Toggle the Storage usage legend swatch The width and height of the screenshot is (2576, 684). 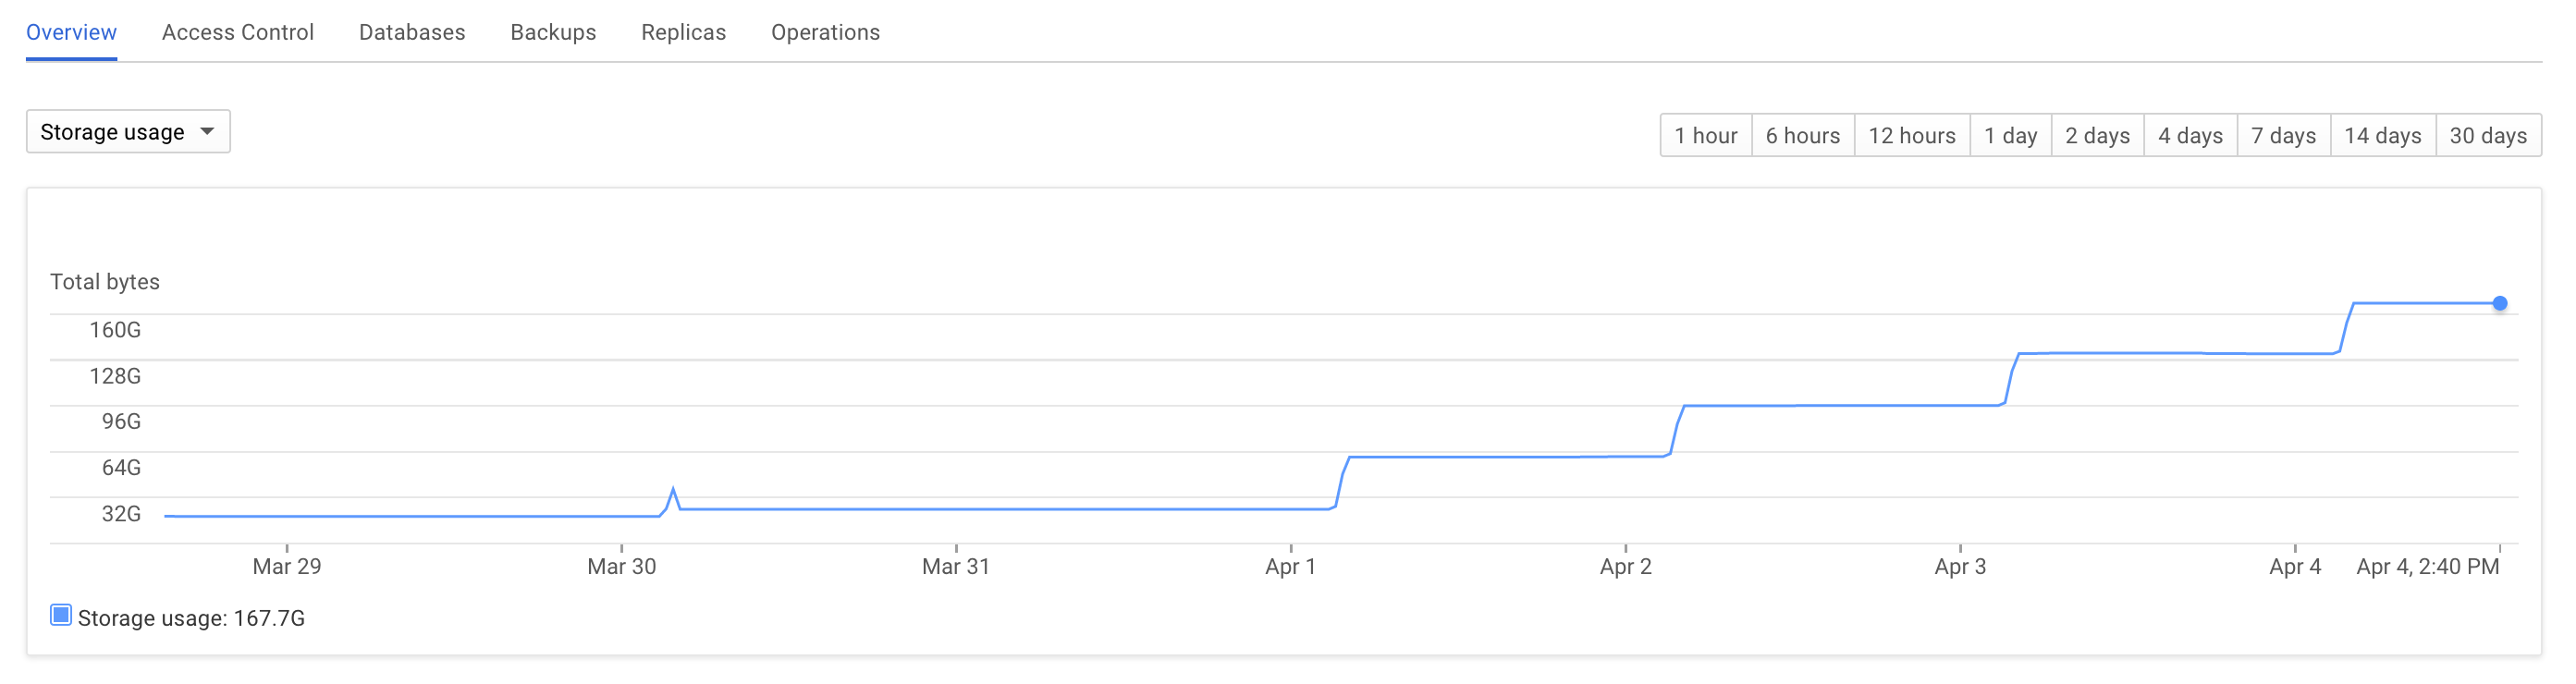tap(61, 616)
